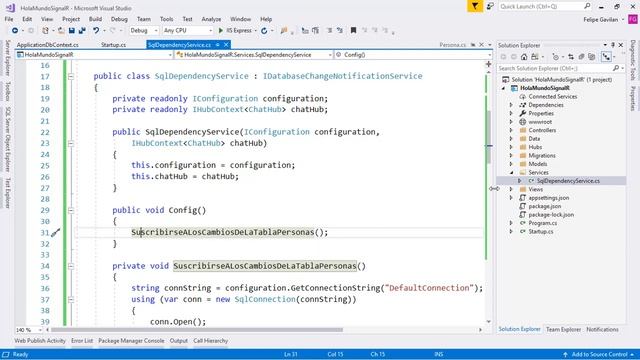Close the Persona.cs preview tab

point(481,45)
